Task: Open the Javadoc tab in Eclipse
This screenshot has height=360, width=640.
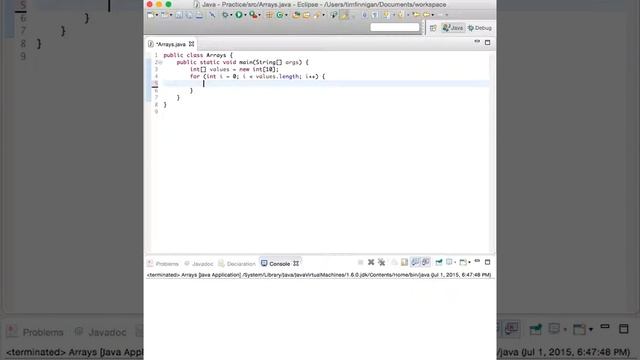Action: tap(199, 264)
